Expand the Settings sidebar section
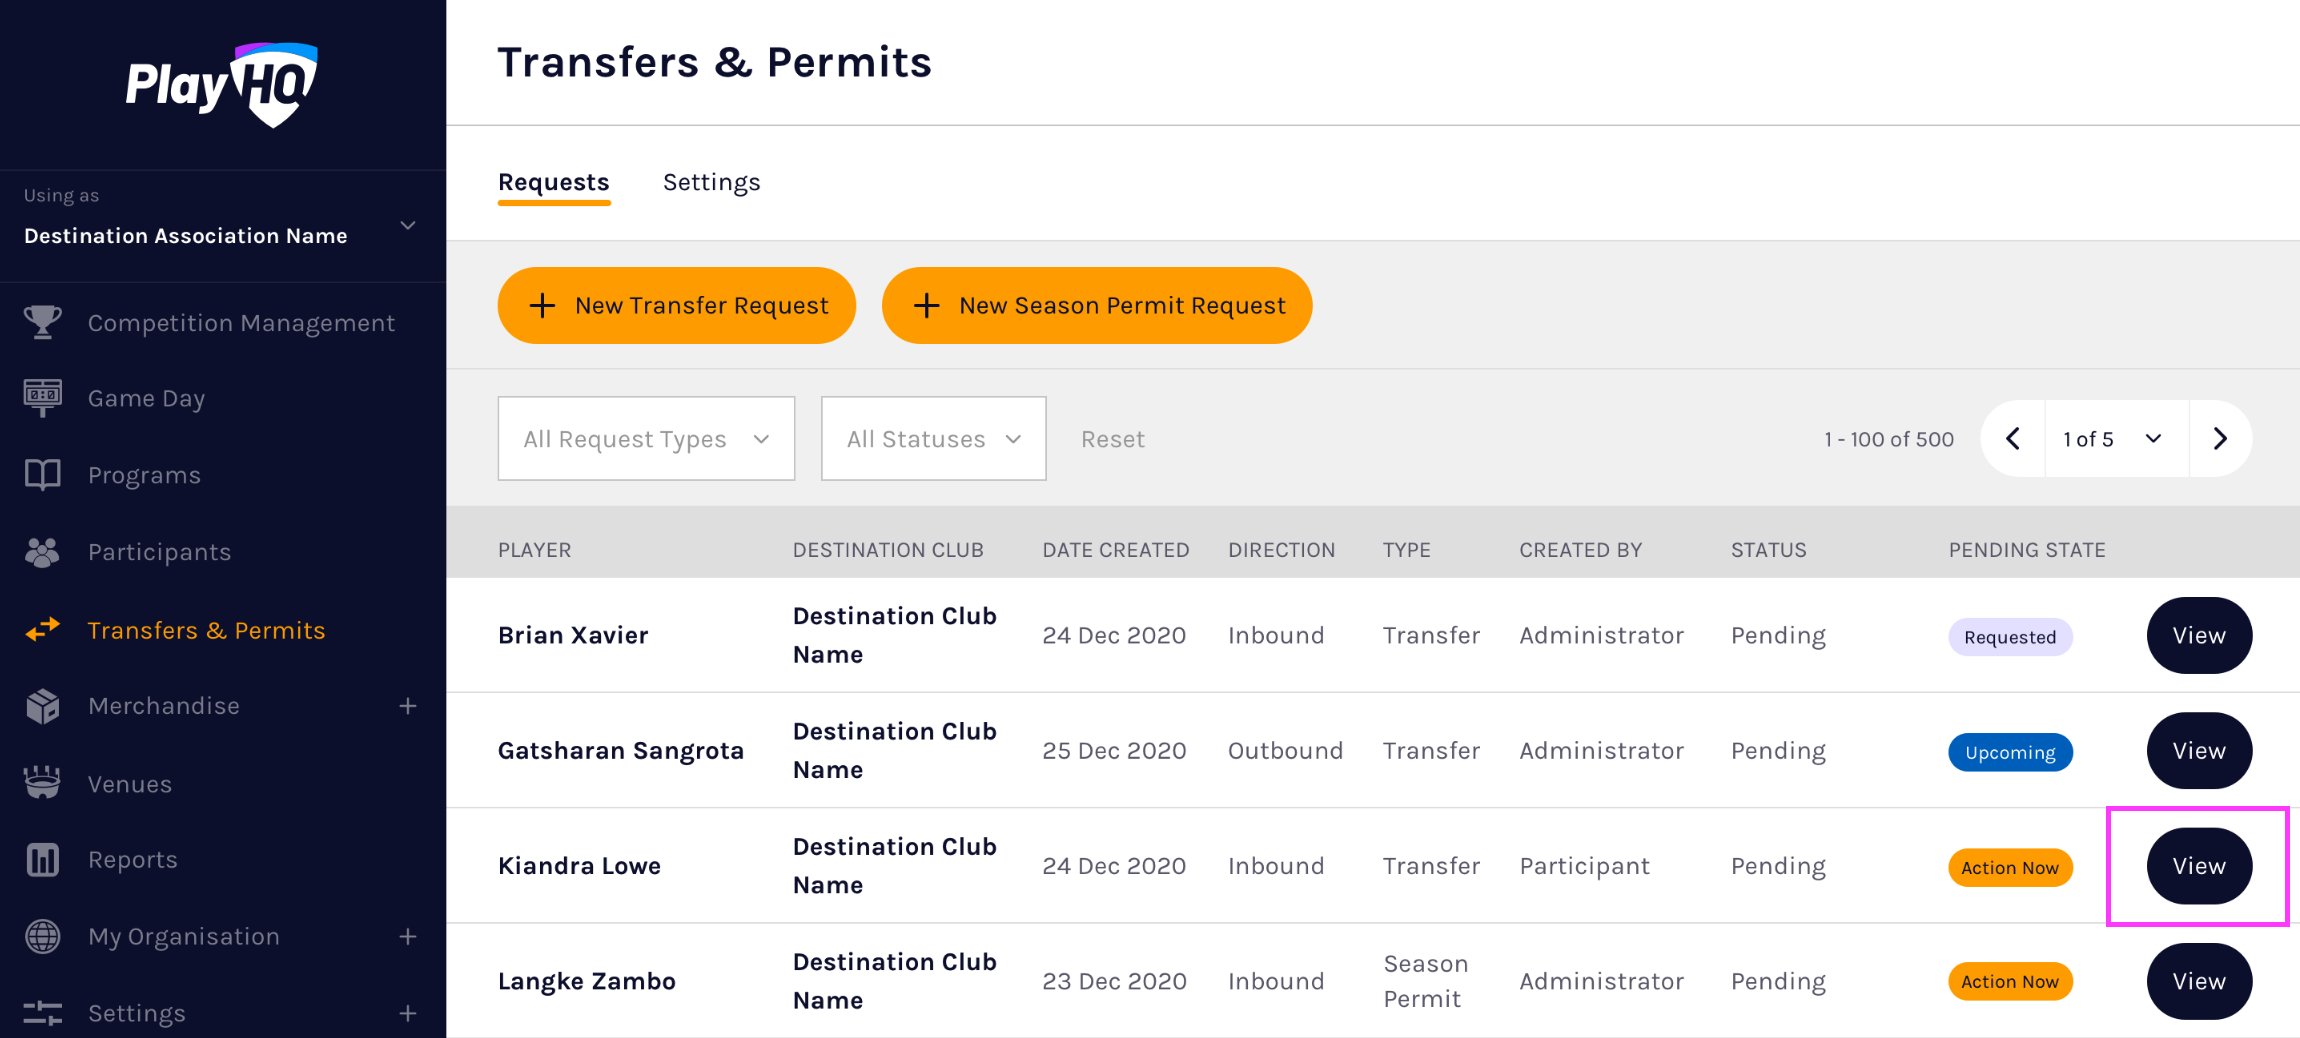 (408, 1013)
